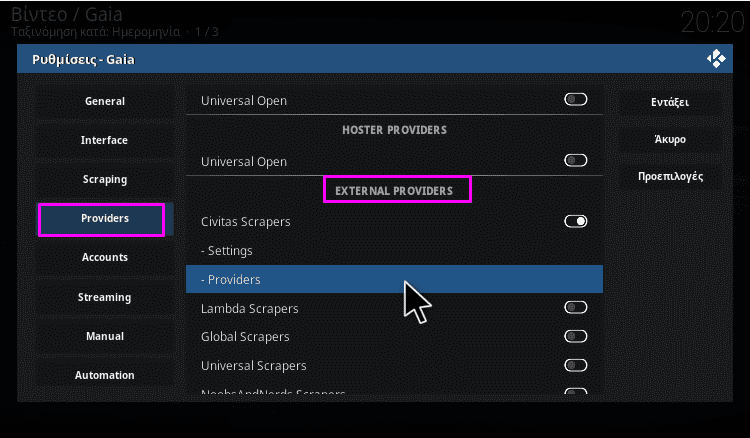Click the HOSTER PROVIDERS section heading
Screen dimensions: 750x438
(394, 130)
